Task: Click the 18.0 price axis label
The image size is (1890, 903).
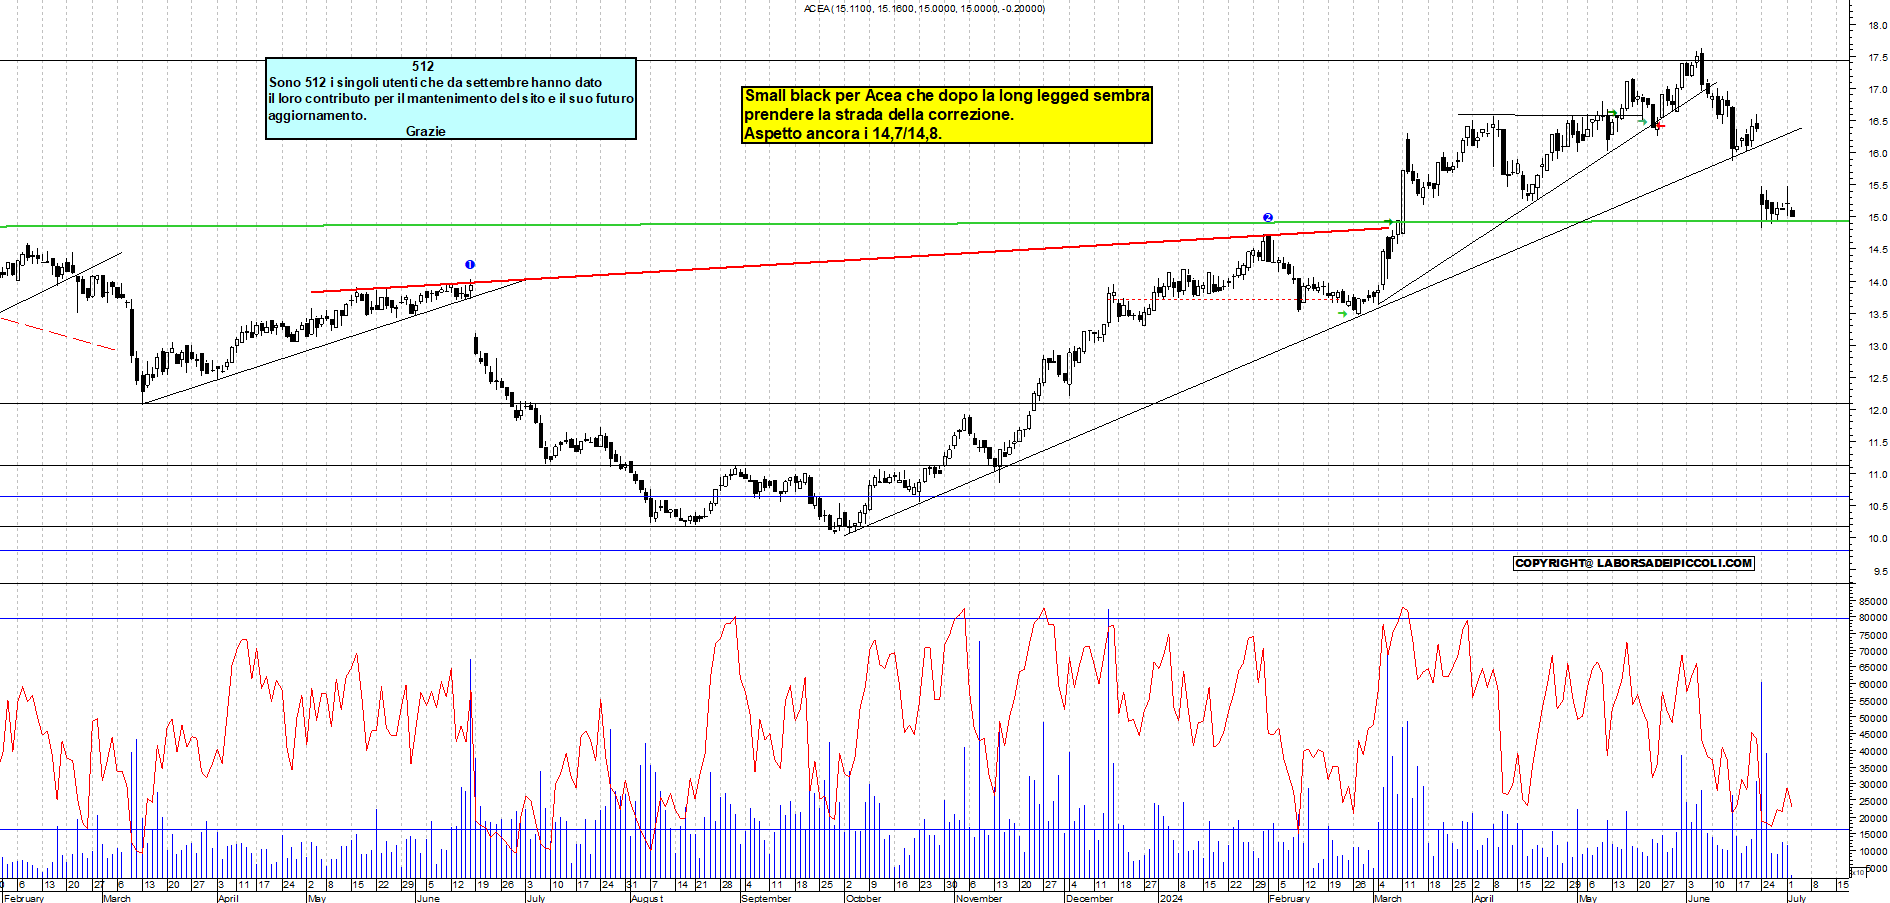Action: coord(1877,26)
